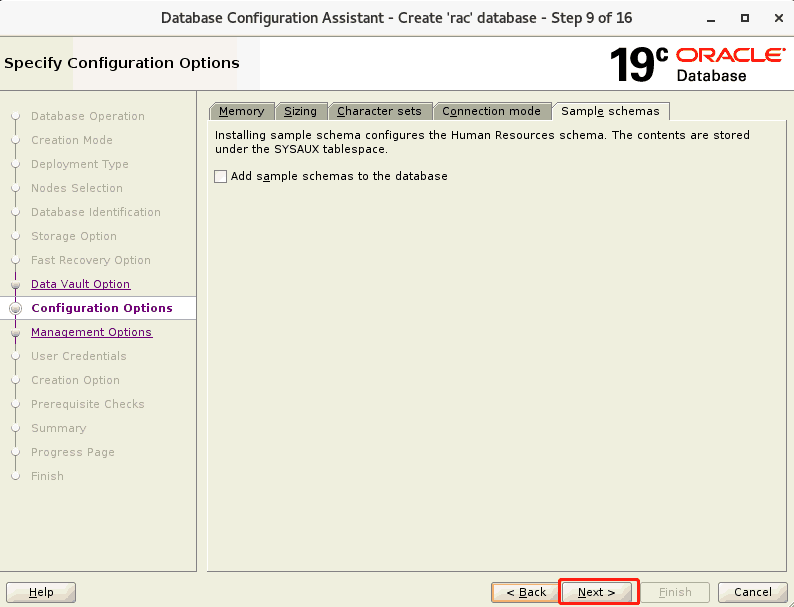Close the Database Configuration Assistant window
Screen dimensions: 794x607
coord(779,18)
